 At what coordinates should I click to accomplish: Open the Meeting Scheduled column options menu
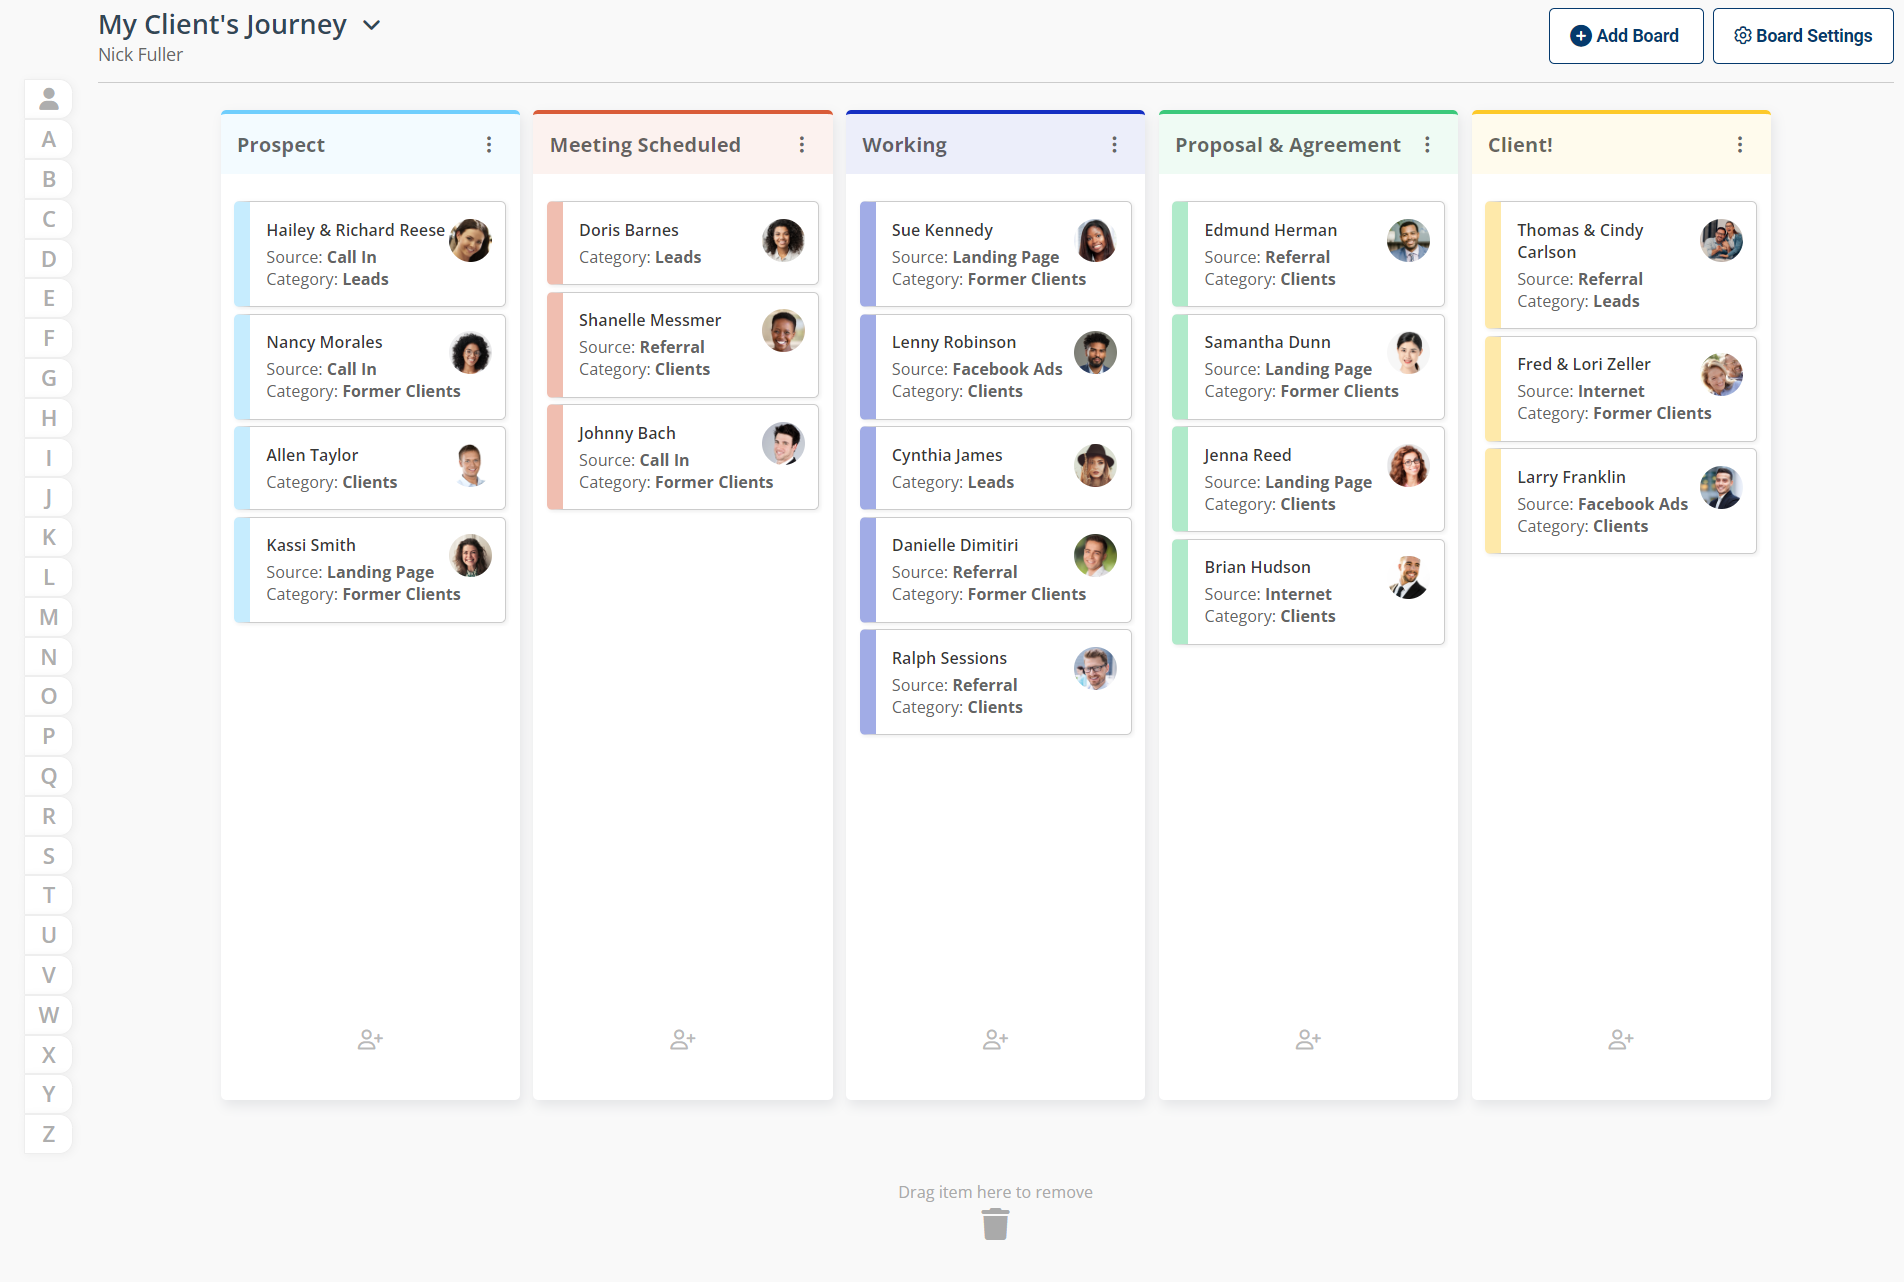click(802, 145)
